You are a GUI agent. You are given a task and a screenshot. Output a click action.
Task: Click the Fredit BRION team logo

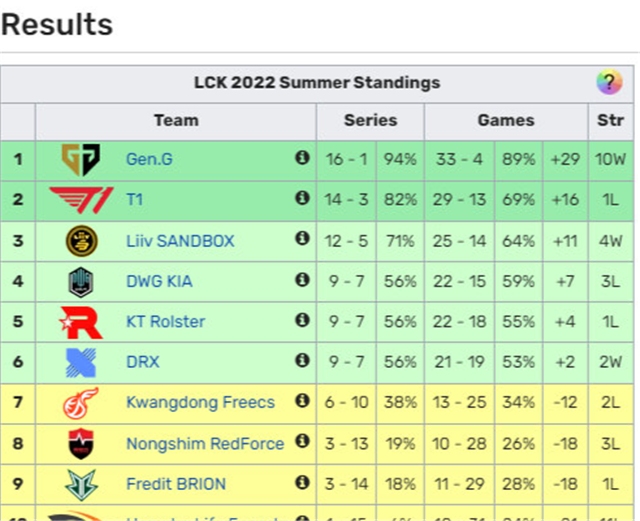80,484
